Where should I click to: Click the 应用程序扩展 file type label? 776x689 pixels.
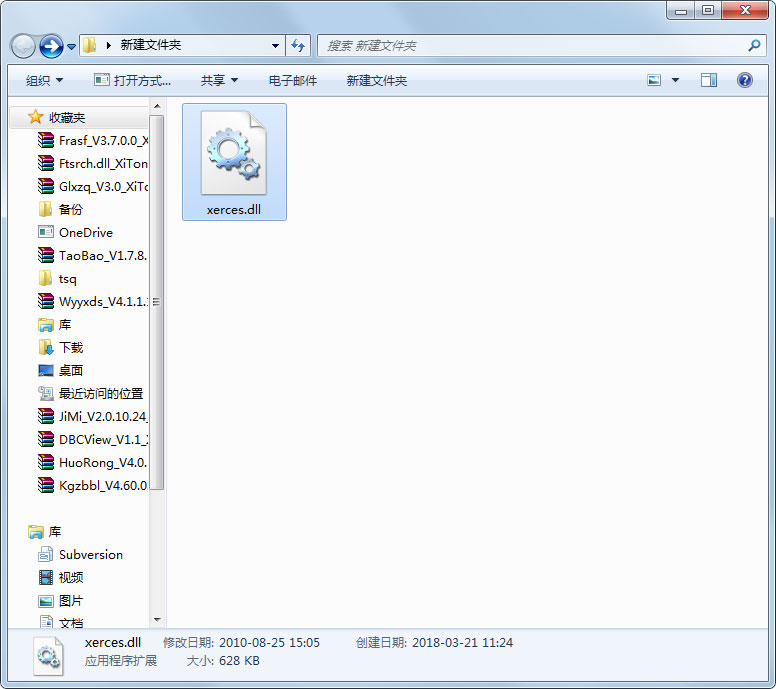click(x=121, y=661)
